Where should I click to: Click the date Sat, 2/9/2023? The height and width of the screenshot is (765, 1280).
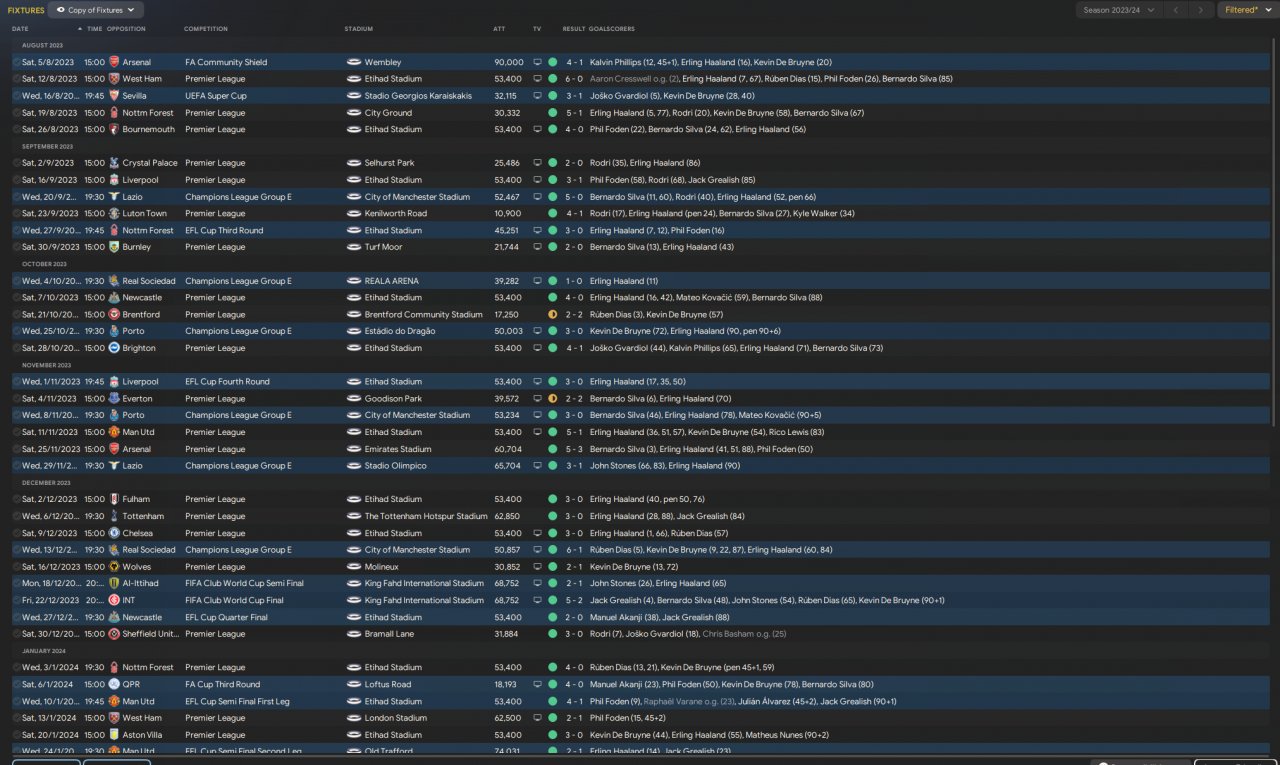[48, 163]
